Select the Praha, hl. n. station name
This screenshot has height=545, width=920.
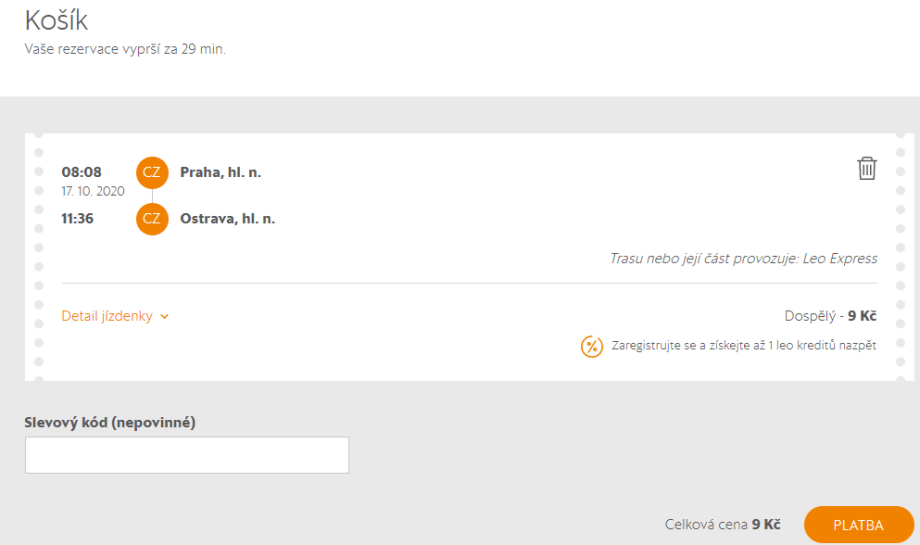220,172
